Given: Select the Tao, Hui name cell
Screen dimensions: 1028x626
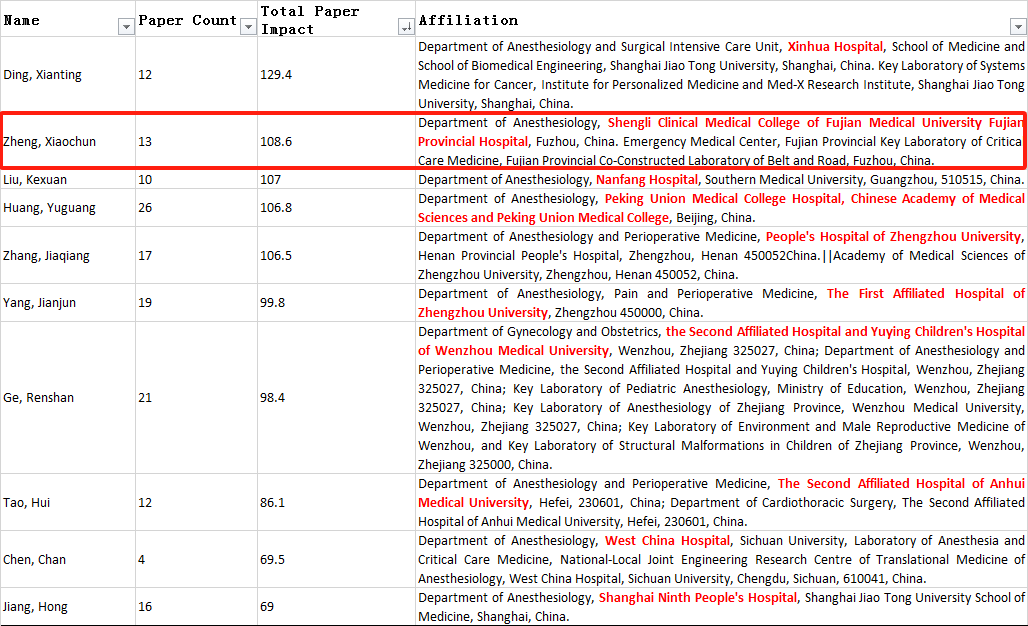Looking at the screenshot, I should [27, 503].
